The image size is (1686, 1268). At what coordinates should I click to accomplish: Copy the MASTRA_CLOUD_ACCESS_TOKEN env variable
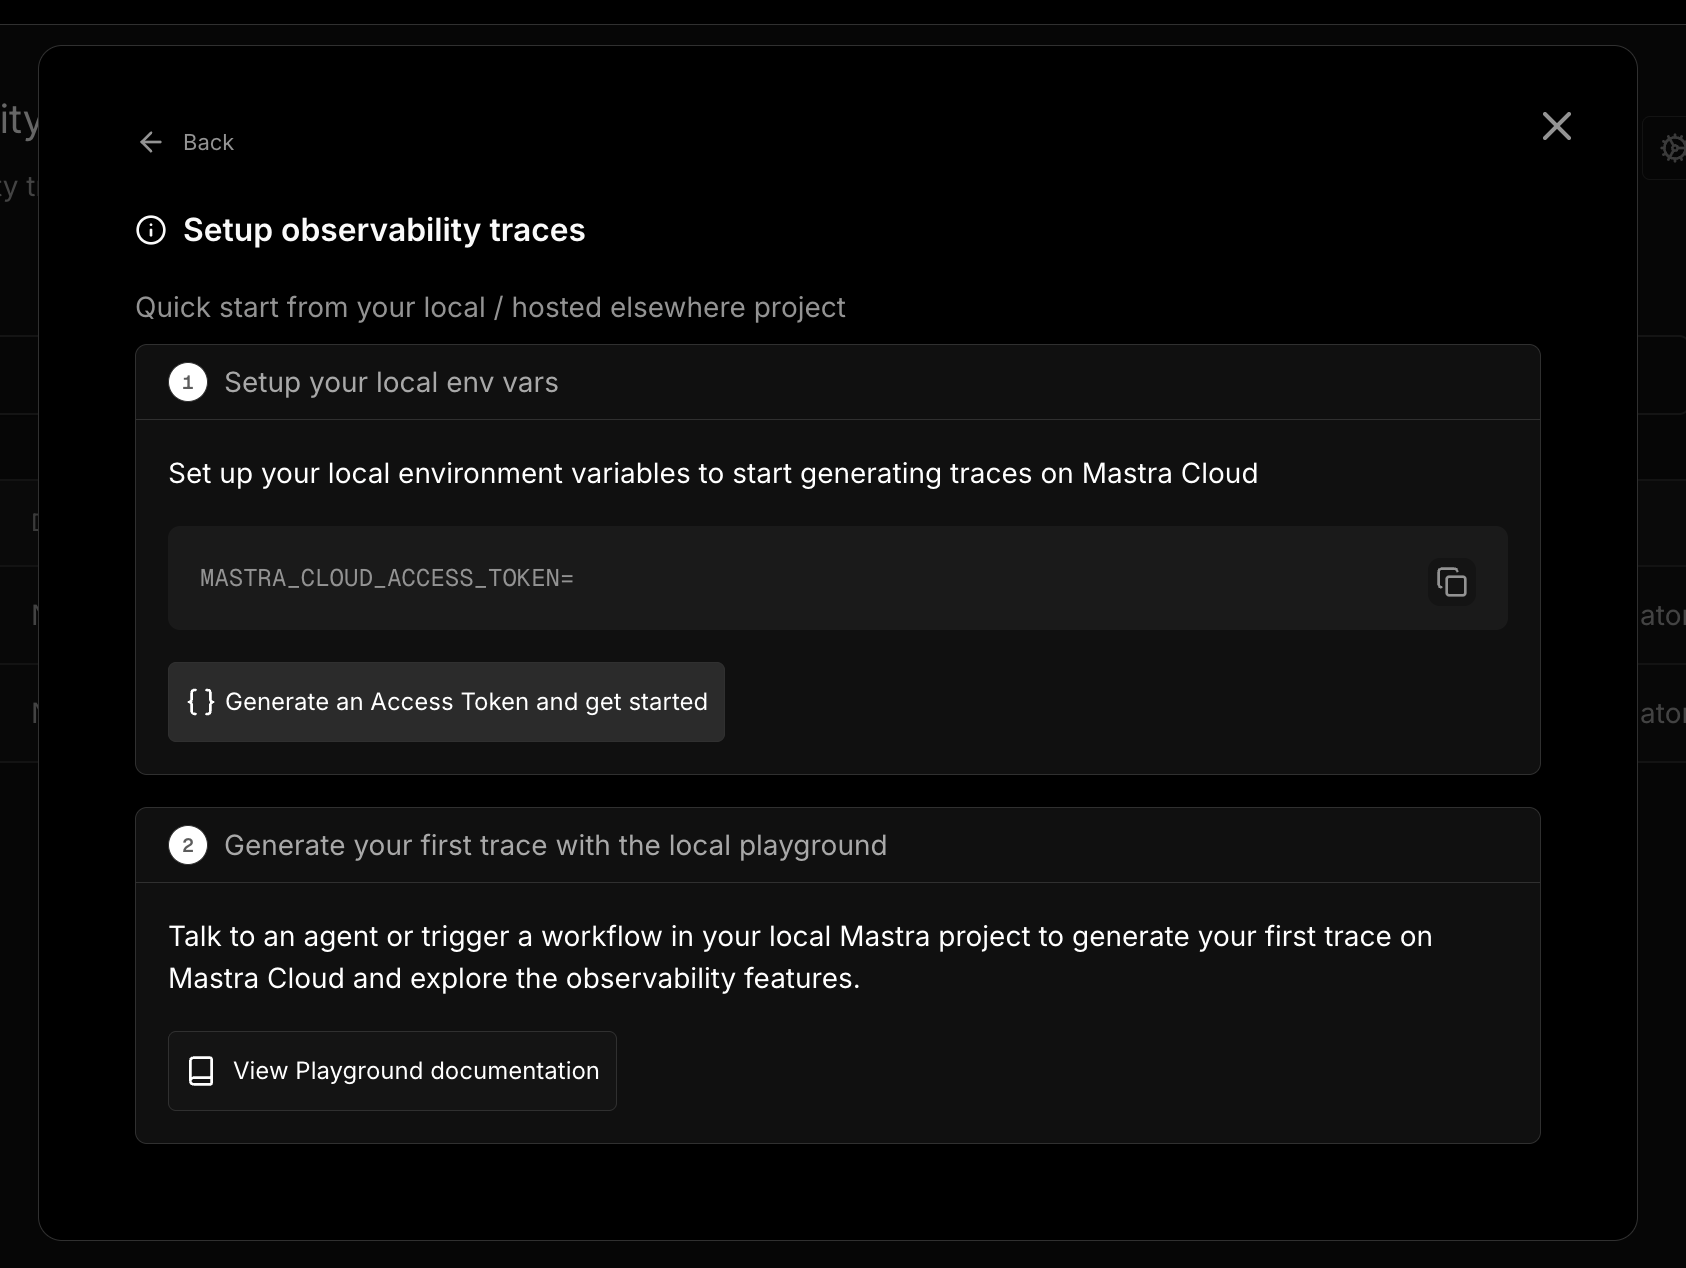pyautogui.click(x=1451, y=581)
